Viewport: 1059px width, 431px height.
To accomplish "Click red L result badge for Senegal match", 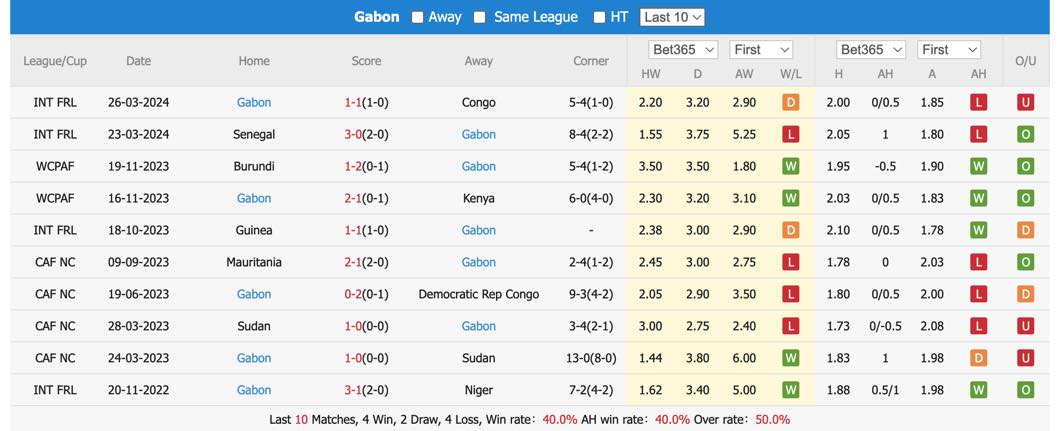I will point(791,134).
